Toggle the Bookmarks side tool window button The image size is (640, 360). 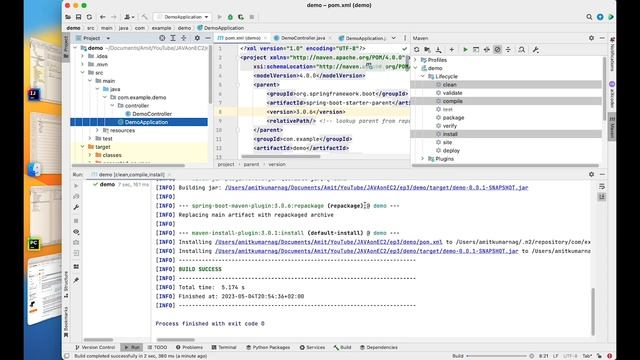[66, 322]
